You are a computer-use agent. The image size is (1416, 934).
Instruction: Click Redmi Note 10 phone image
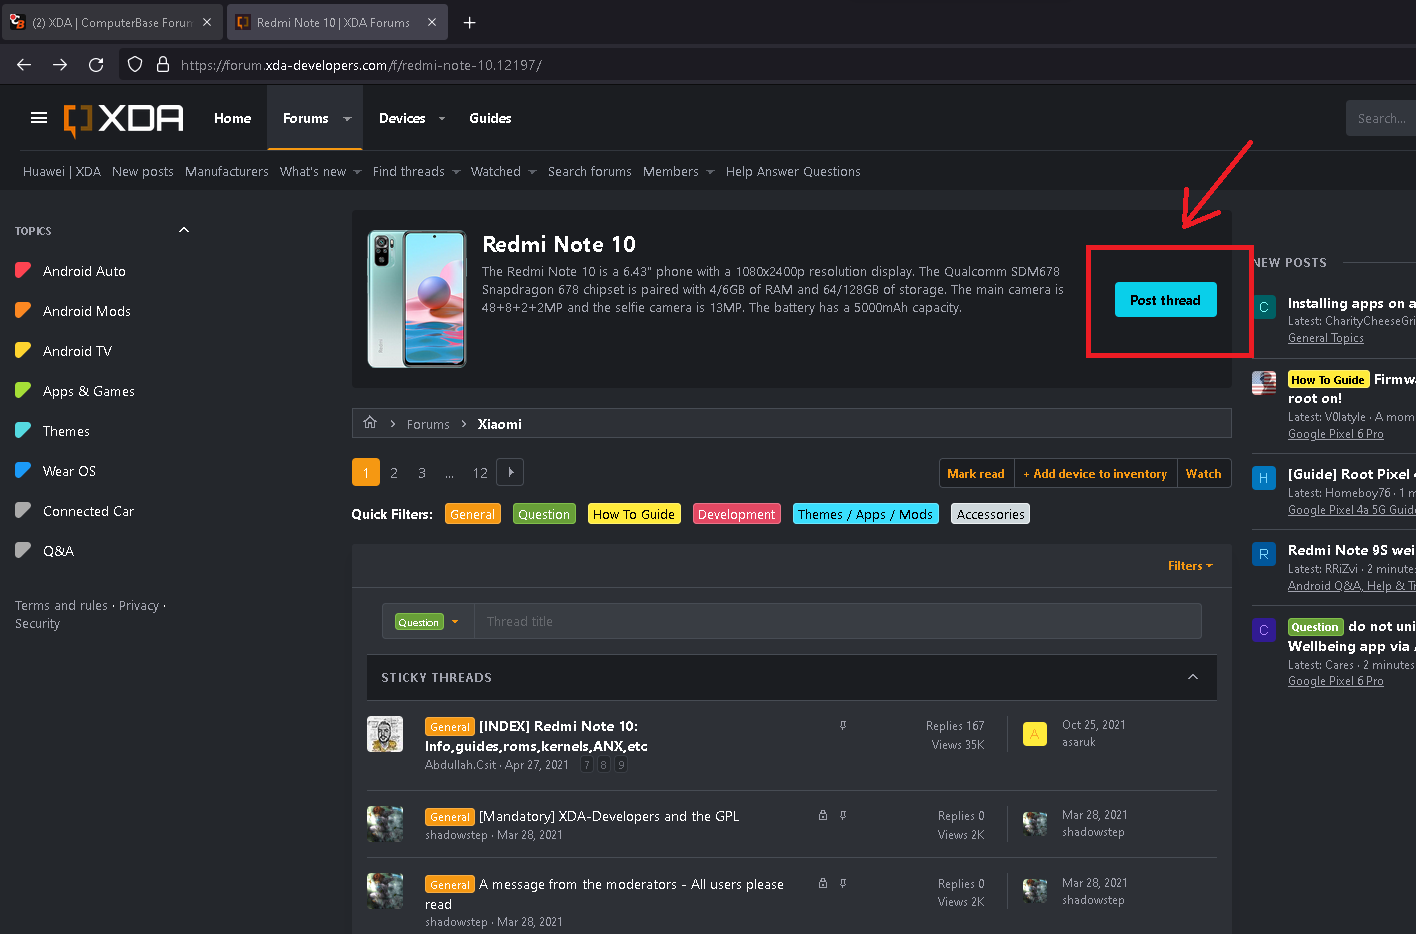[417, 299]
